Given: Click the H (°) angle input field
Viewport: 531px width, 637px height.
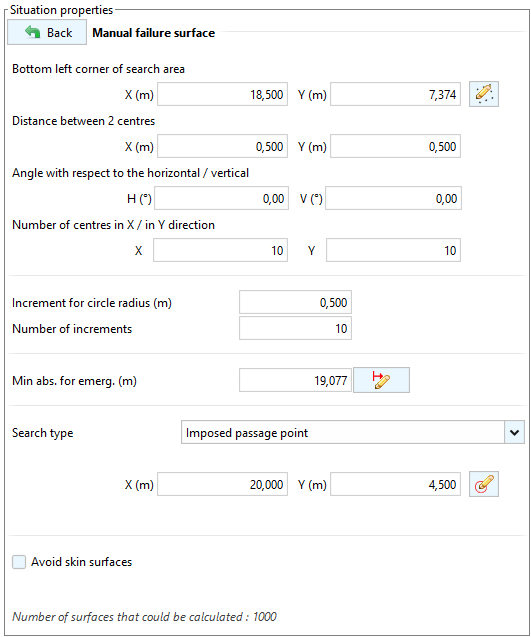Looking at the screenshot, I should 221,198.
